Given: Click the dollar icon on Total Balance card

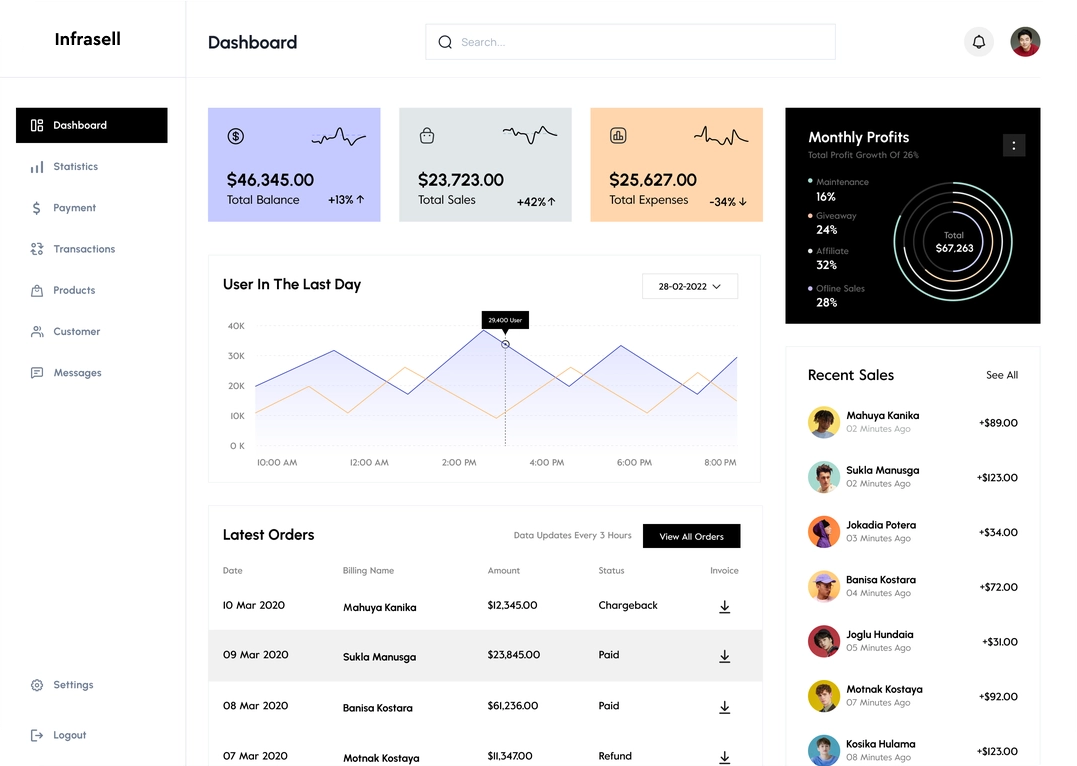Looking at the screenshot, I should (236, 136).
